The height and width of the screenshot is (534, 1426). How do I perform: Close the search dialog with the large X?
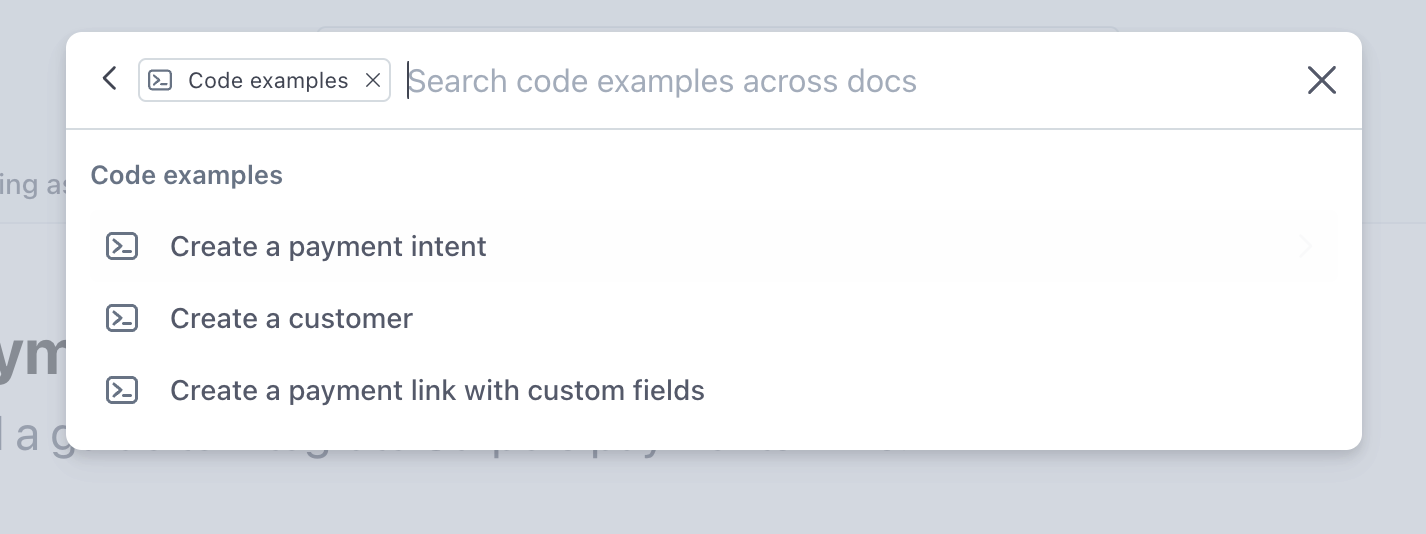tap(1321, 80)
